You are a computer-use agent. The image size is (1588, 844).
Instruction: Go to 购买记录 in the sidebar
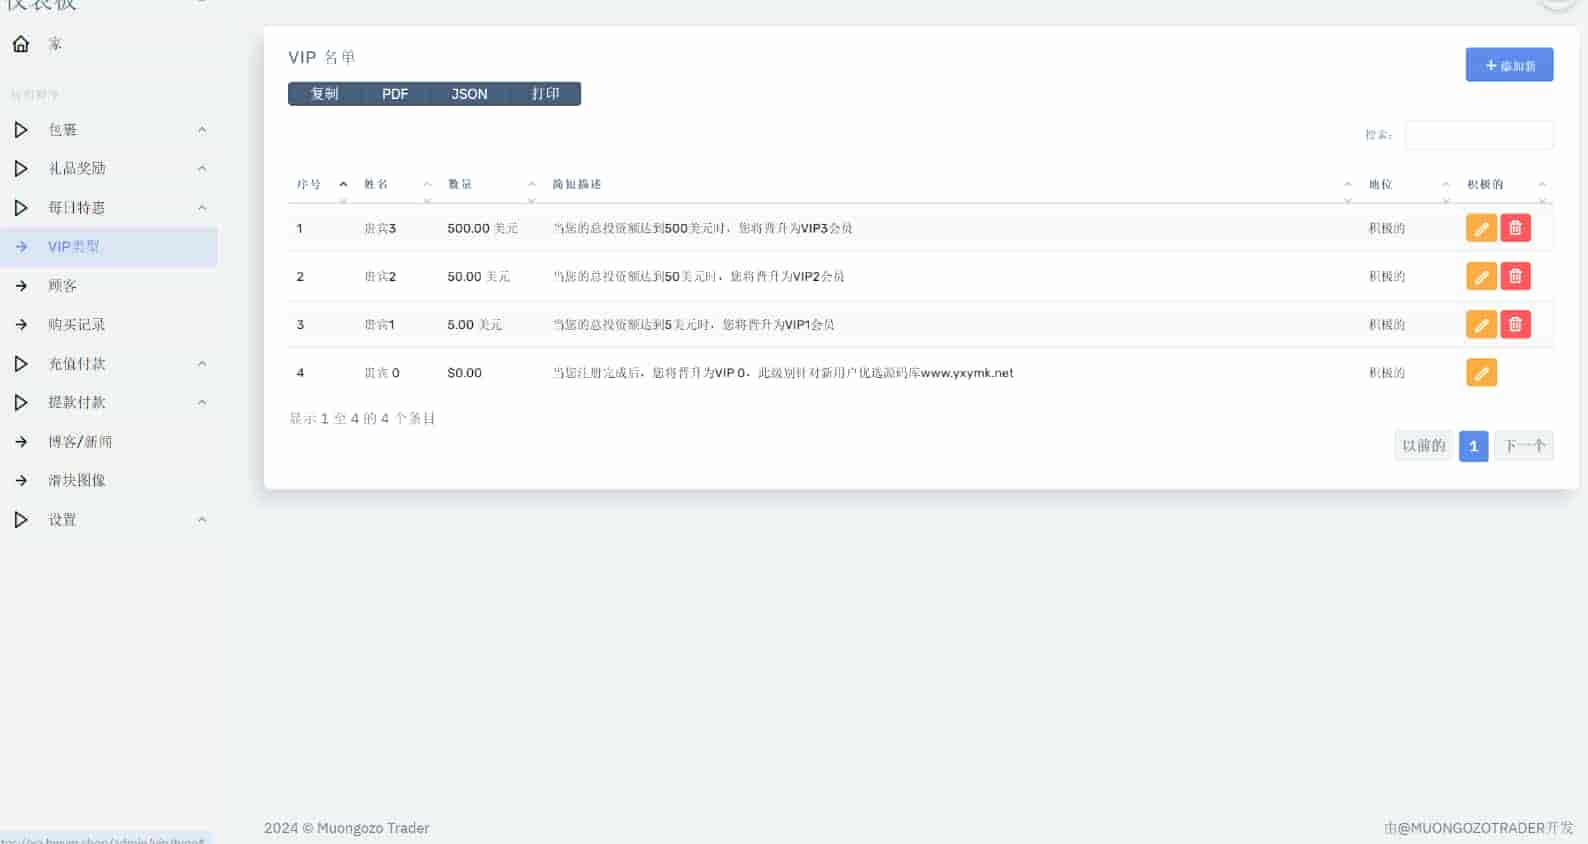76,325
